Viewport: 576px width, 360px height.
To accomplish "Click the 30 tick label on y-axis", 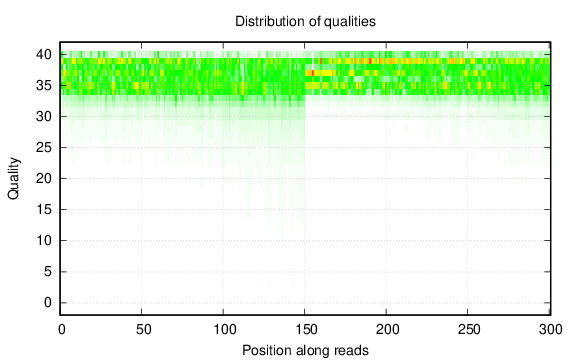I will 44,116.
